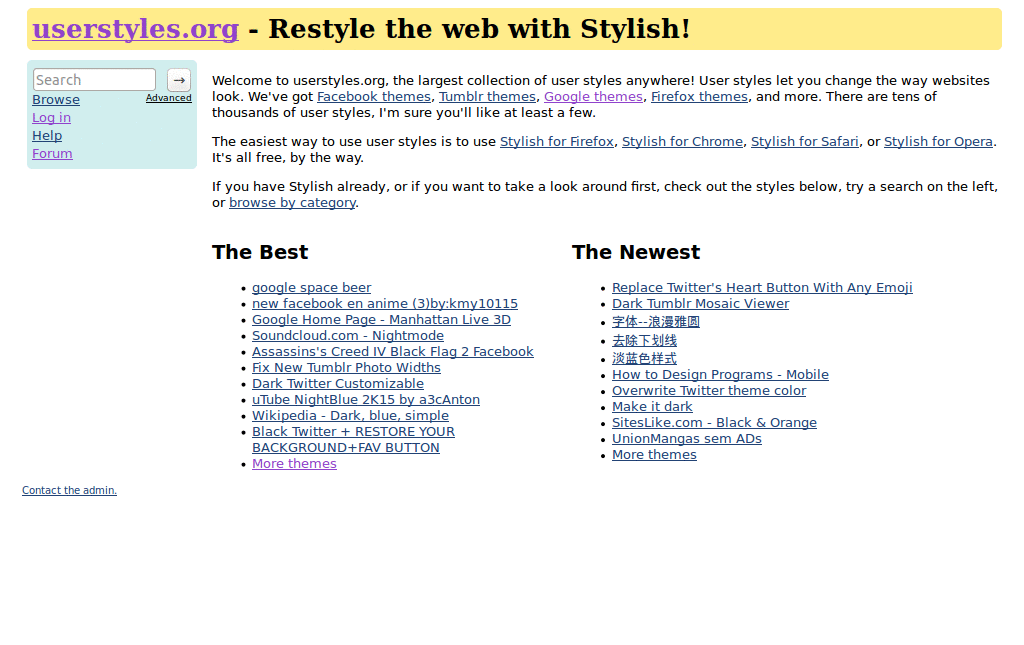Open Facebook themes link

coord(374,97)
